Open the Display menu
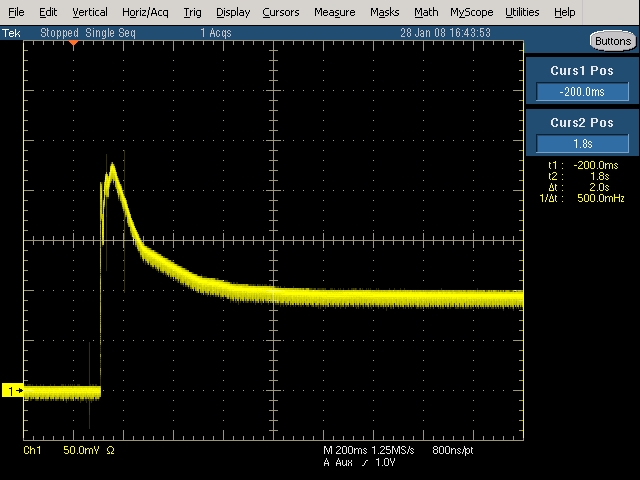This screenshot has width=640, height=480. tap(233, 12)
